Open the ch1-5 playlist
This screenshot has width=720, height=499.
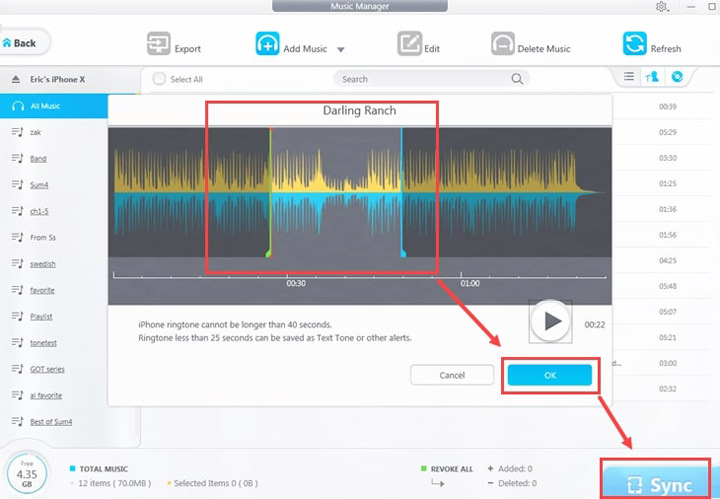pyautogui.click(x=39, y=211)
